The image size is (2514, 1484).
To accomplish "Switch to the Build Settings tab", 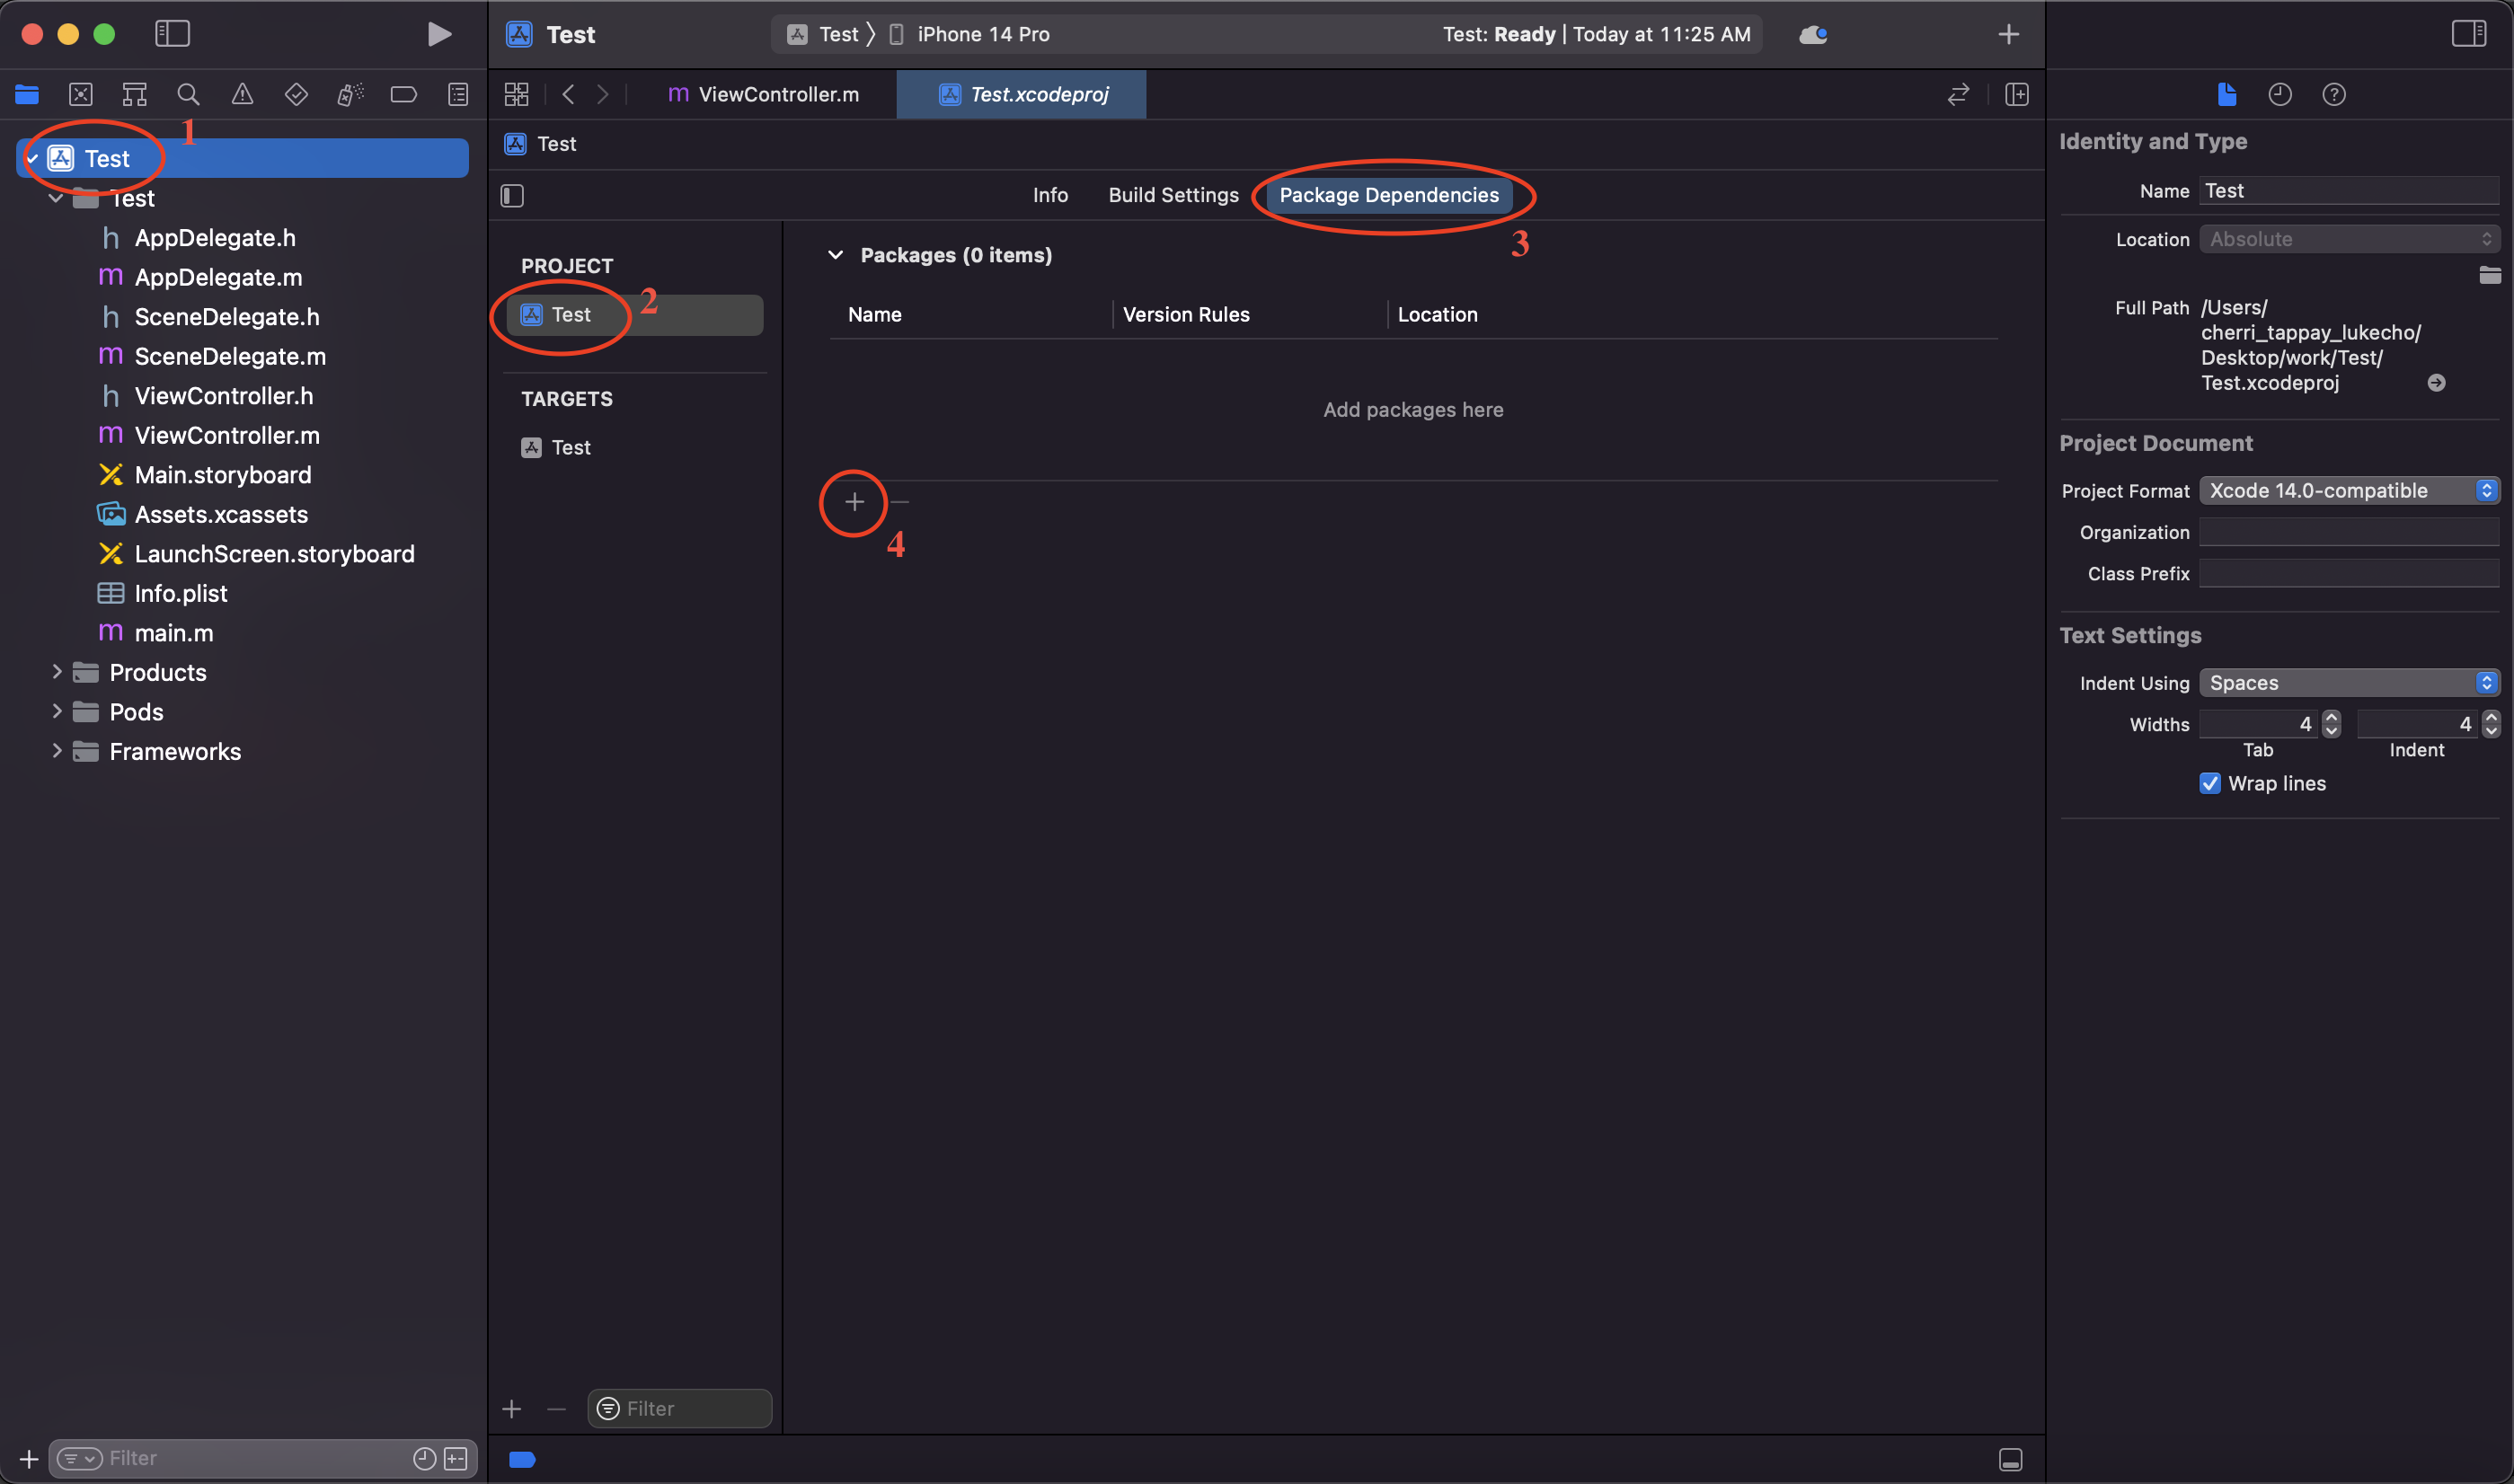I will [x=1172, y=195].
